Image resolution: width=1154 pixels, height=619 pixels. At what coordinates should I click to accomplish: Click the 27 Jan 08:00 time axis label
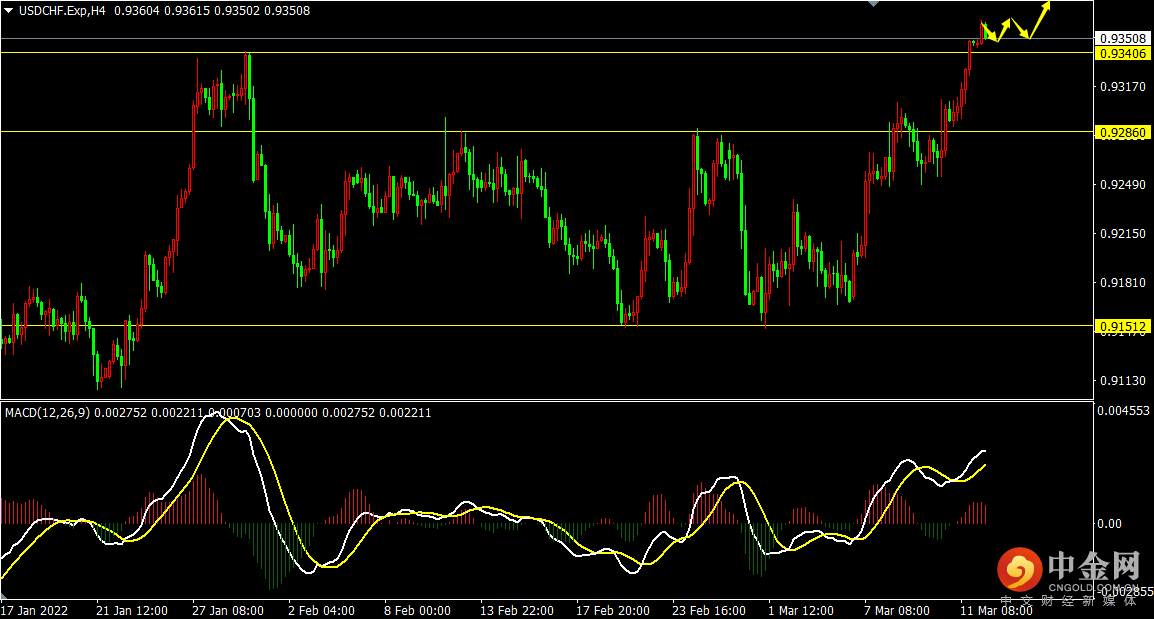[228, 611]
